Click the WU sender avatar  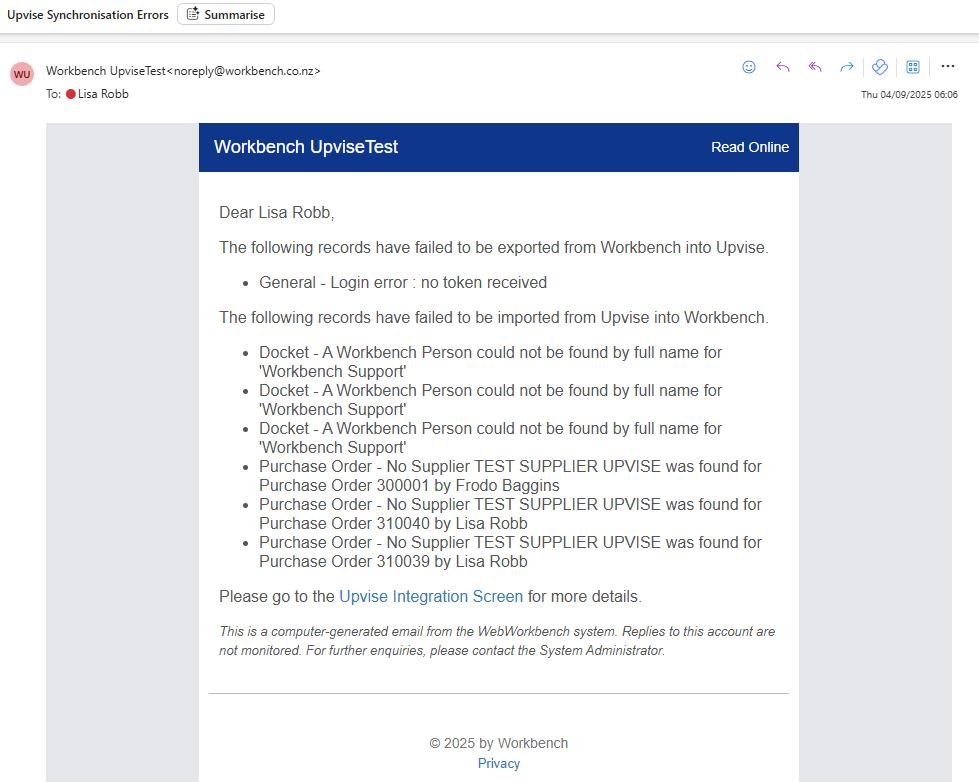point(22,74)
